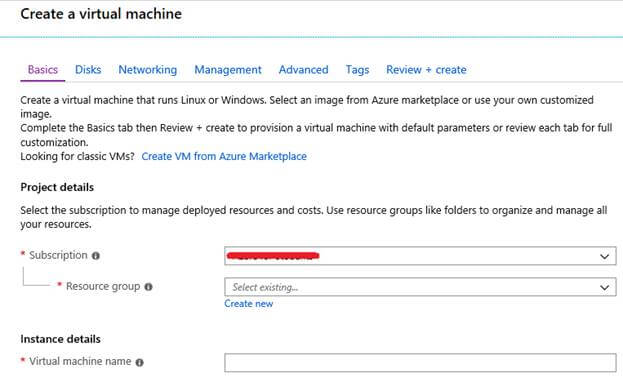This screenshot has height=382, width=623.
Task: Open the Management tab
Action: point(228,70)
